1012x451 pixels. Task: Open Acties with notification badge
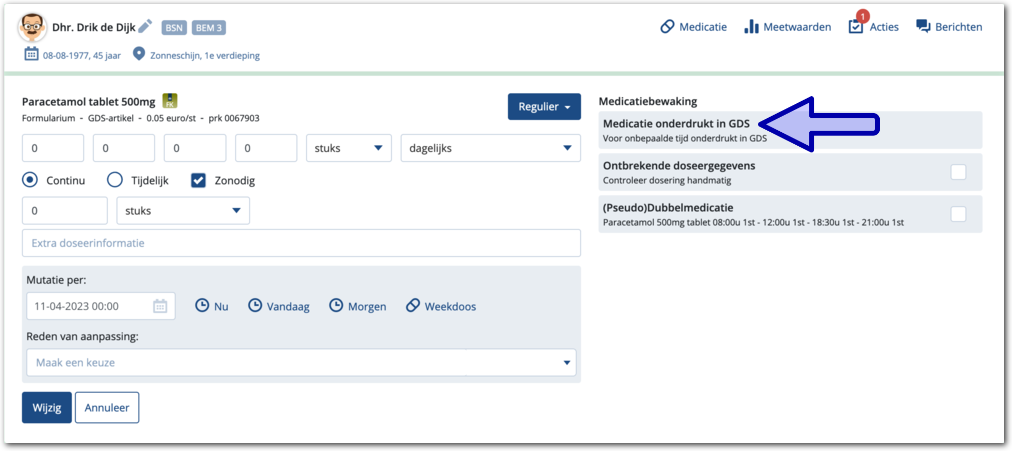856,26
